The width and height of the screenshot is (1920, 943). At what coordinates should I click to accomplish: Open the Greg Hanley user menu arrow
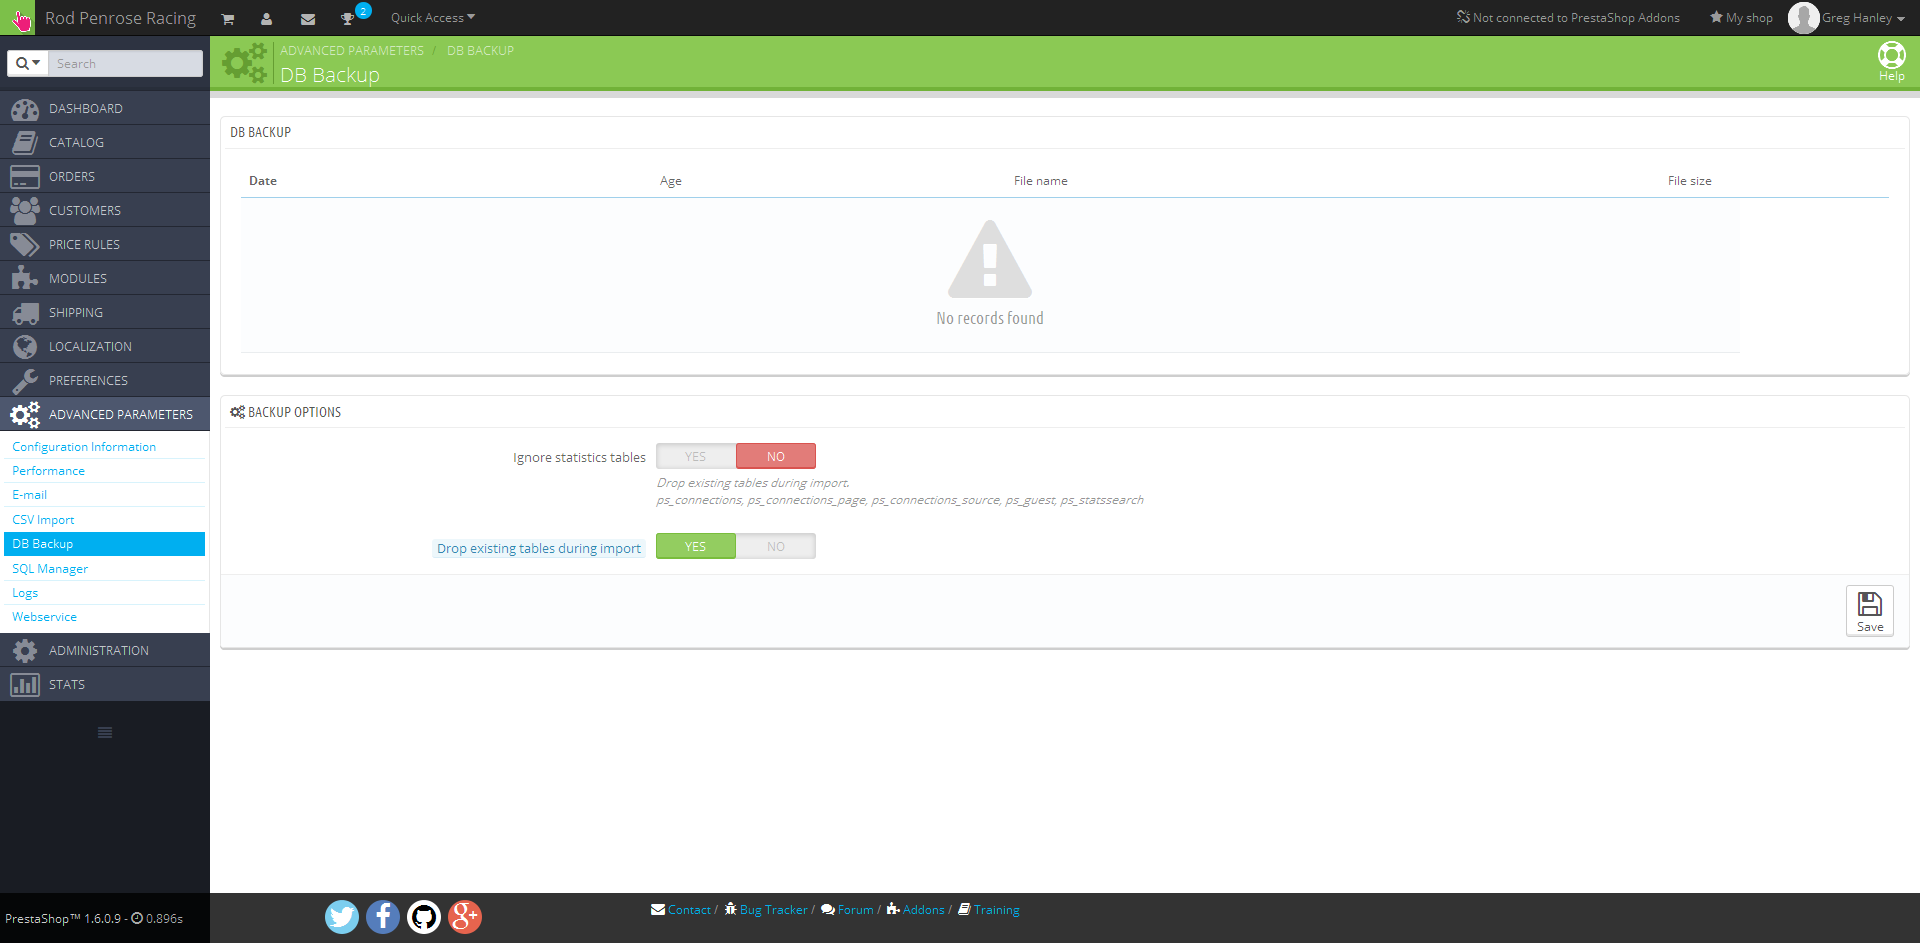tap(1900, 19)
